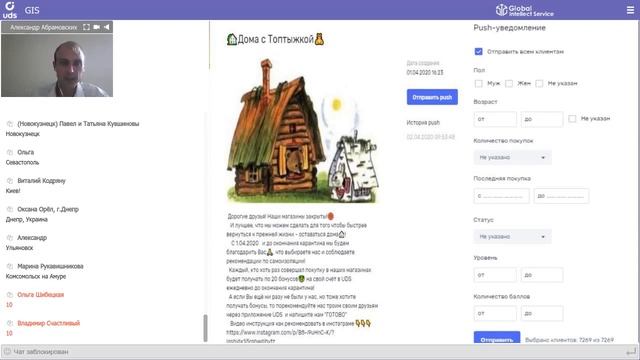Image resolution: width=640 pixels, height=360 pixels.
Task: Click the age 'до' input field
Action: [542, 119]
